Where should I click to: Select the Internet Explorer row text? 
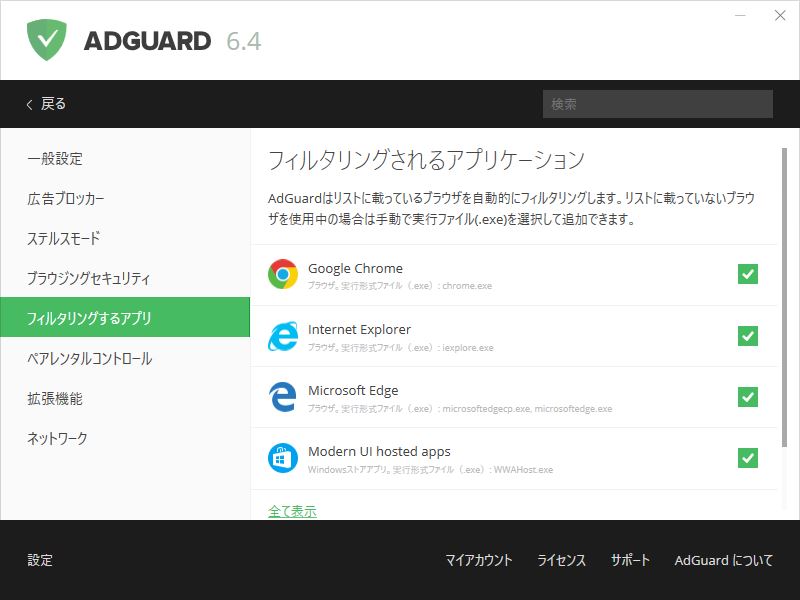coord(359,330)
